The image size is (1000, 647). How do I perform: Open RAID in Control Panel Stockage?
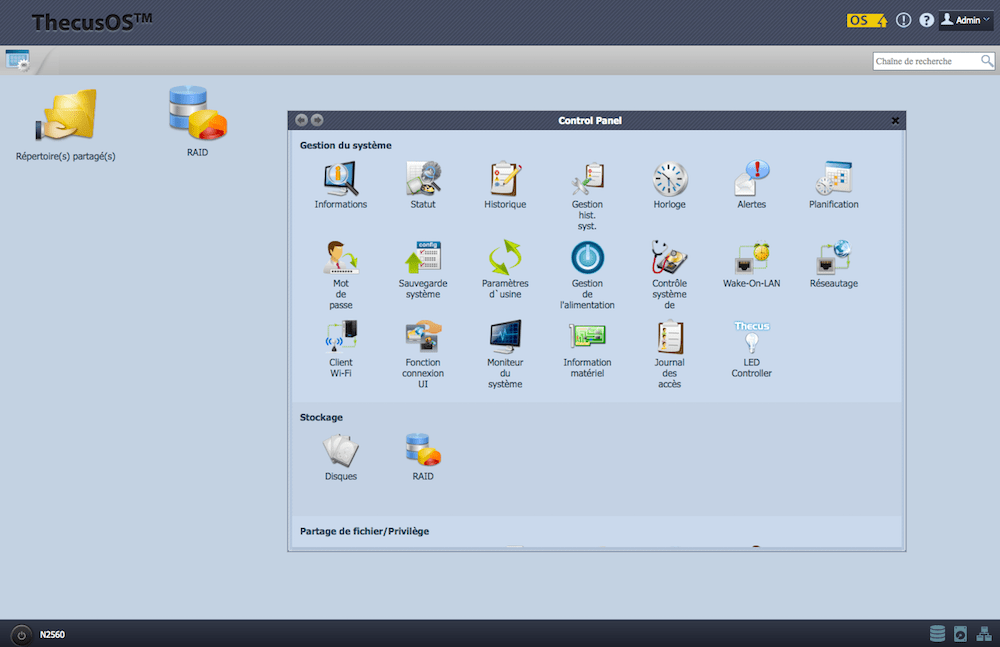point(423,457)
